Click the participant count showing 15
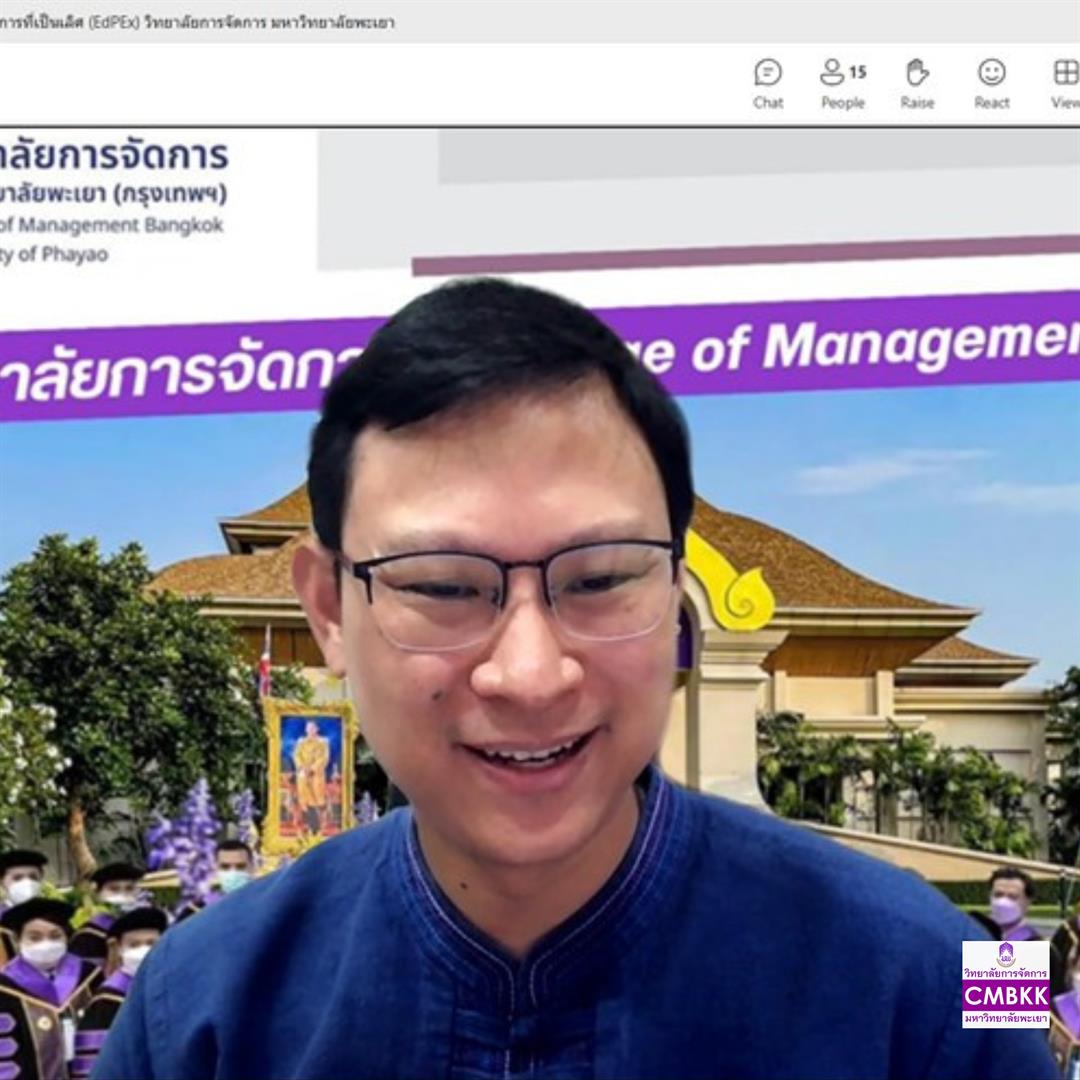This screenshot has height=1080, width=1080. coord(858,72)
